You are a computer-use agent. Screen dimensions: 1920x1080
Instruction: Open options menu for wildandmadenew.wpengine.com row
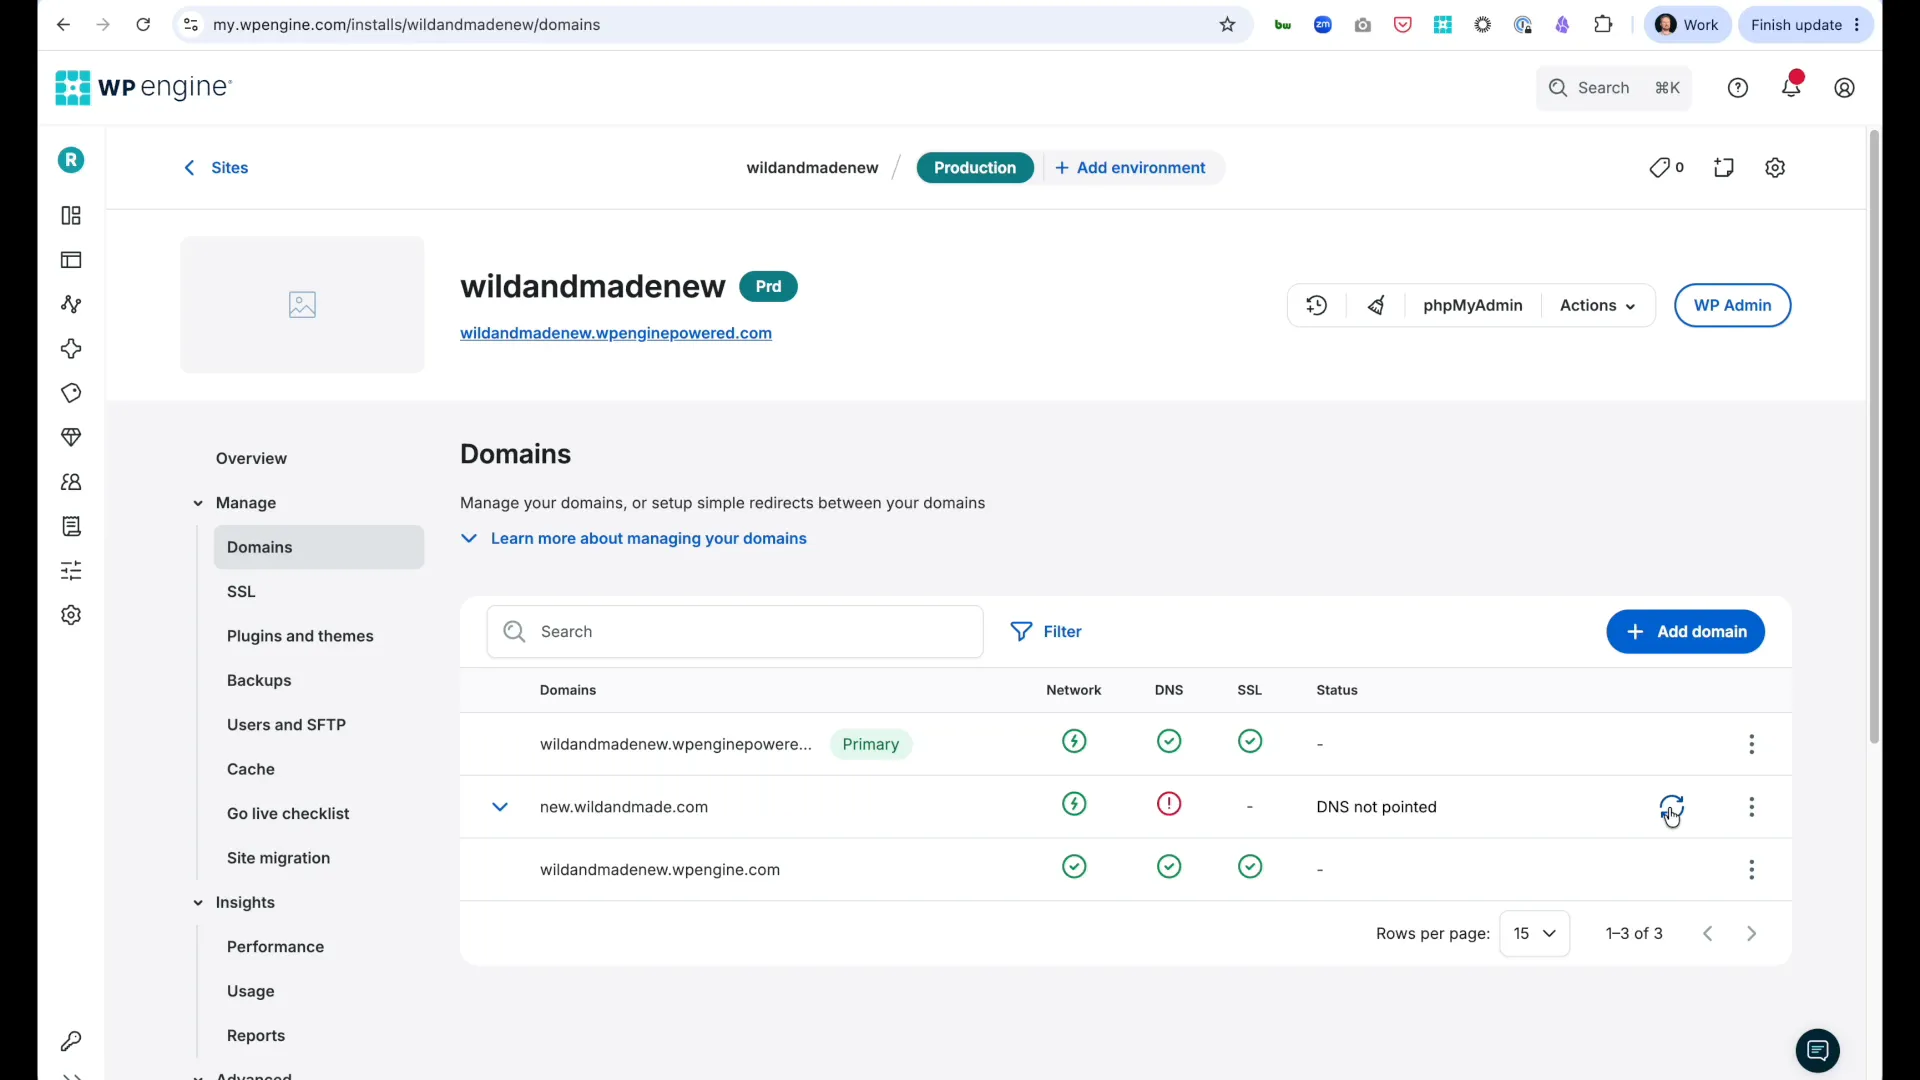[1752, 871]
